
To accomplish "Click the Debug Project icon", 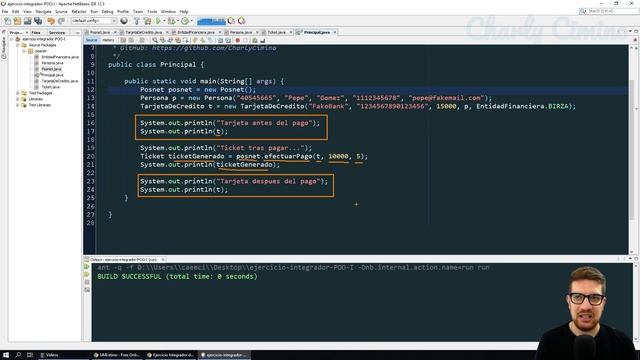I will pos(171,21).
